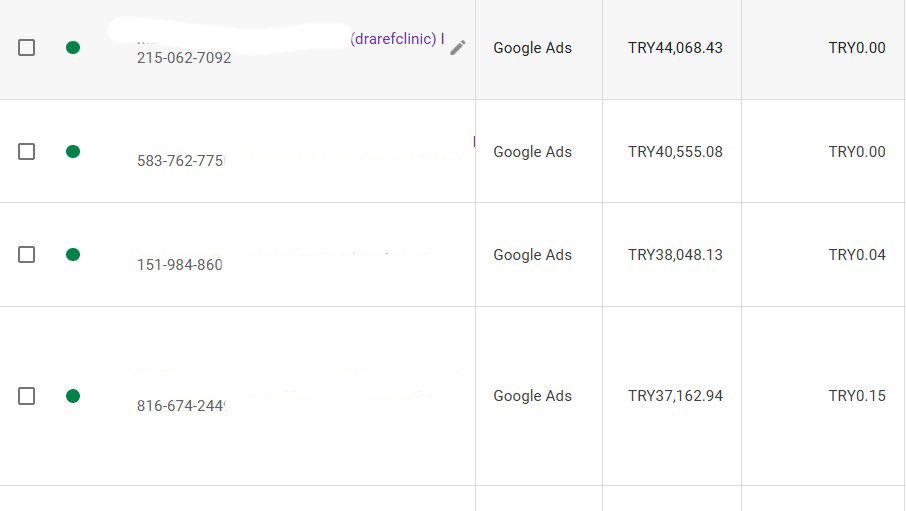
Task: Click account ID 151-984-860
Action: [x=180, y=265]
